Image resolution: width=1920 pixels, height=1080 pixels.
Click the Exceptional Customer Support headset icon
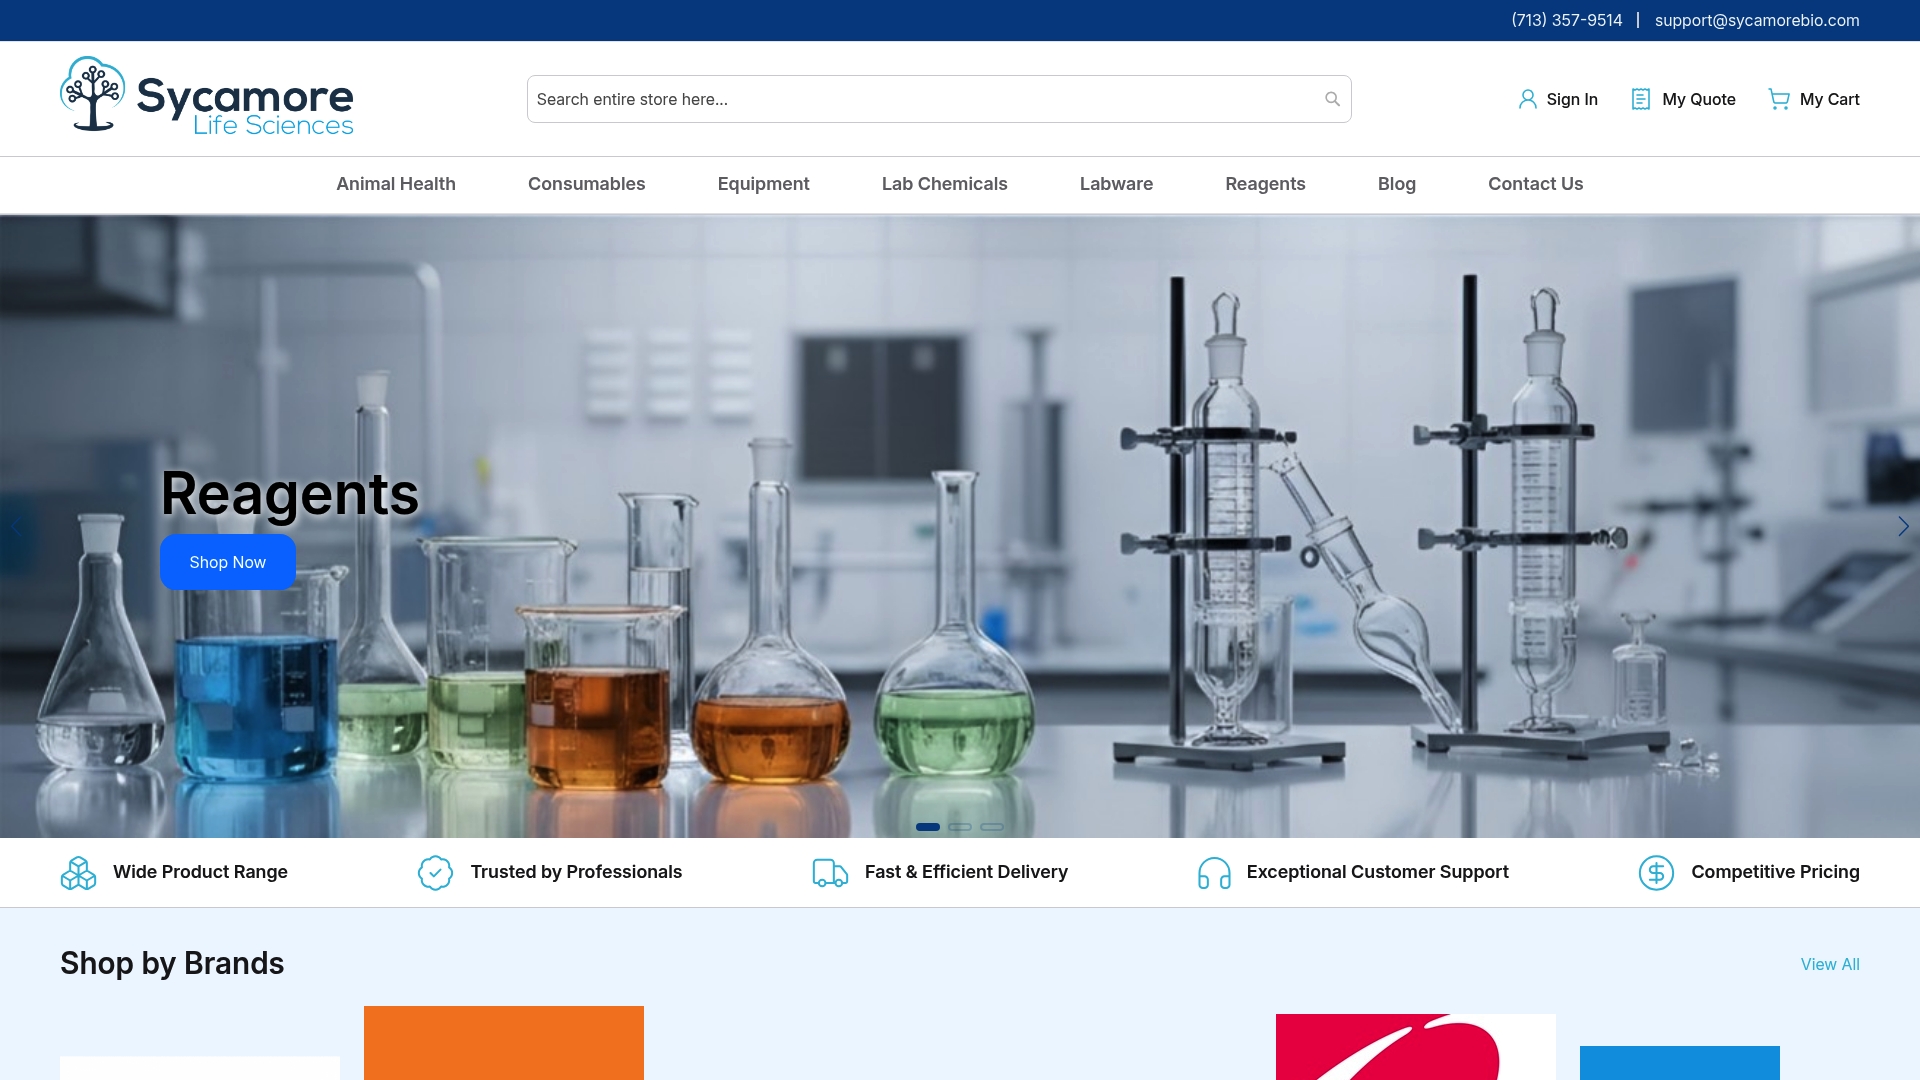pos(1214,872)
